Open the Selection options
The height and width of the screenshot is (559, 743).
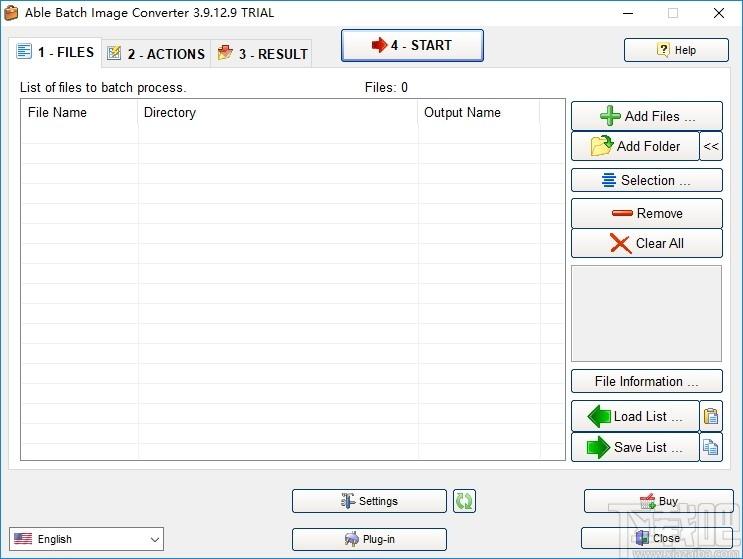(647, 180)
